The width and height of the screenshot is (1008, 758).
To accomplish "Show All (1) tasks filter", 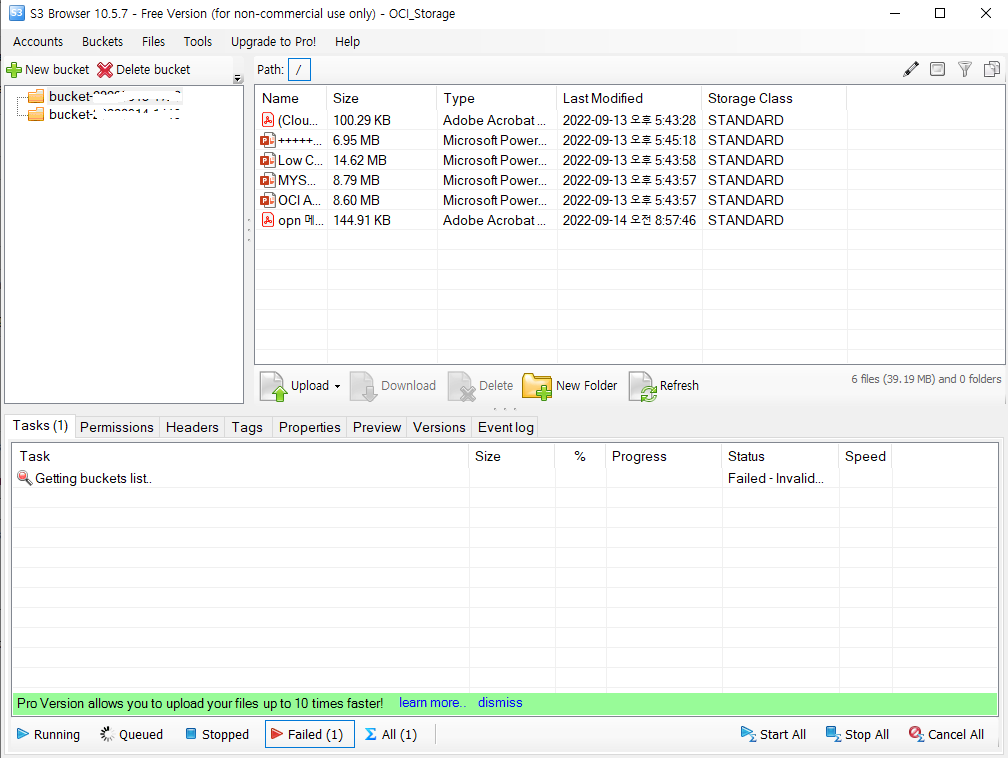I will [x=391, y=734].
